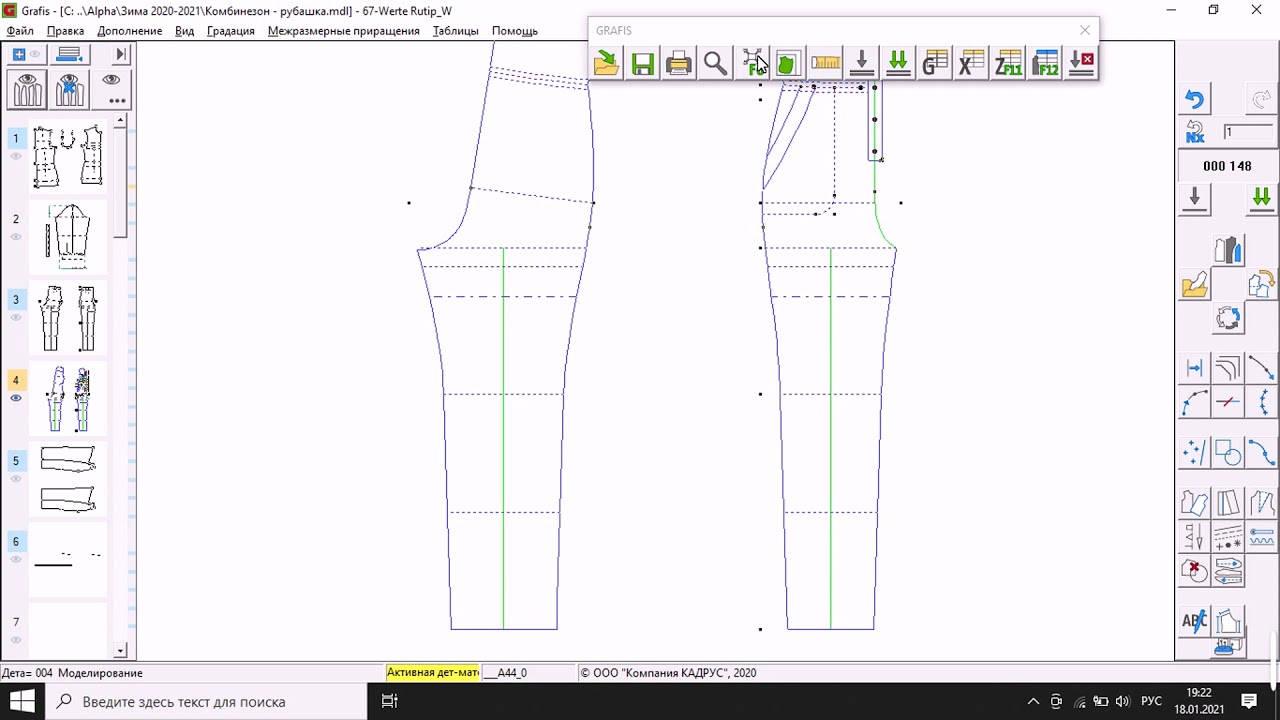
Task: Toggle hide-pieces eye with blue X
Action: (x=69, y=90)
